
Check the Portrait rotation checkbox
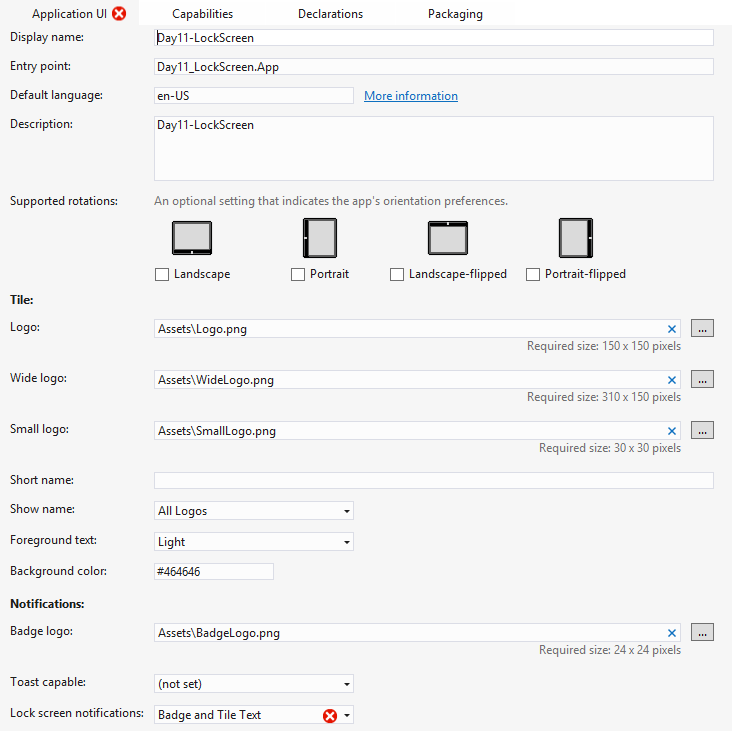pos(298,274)
